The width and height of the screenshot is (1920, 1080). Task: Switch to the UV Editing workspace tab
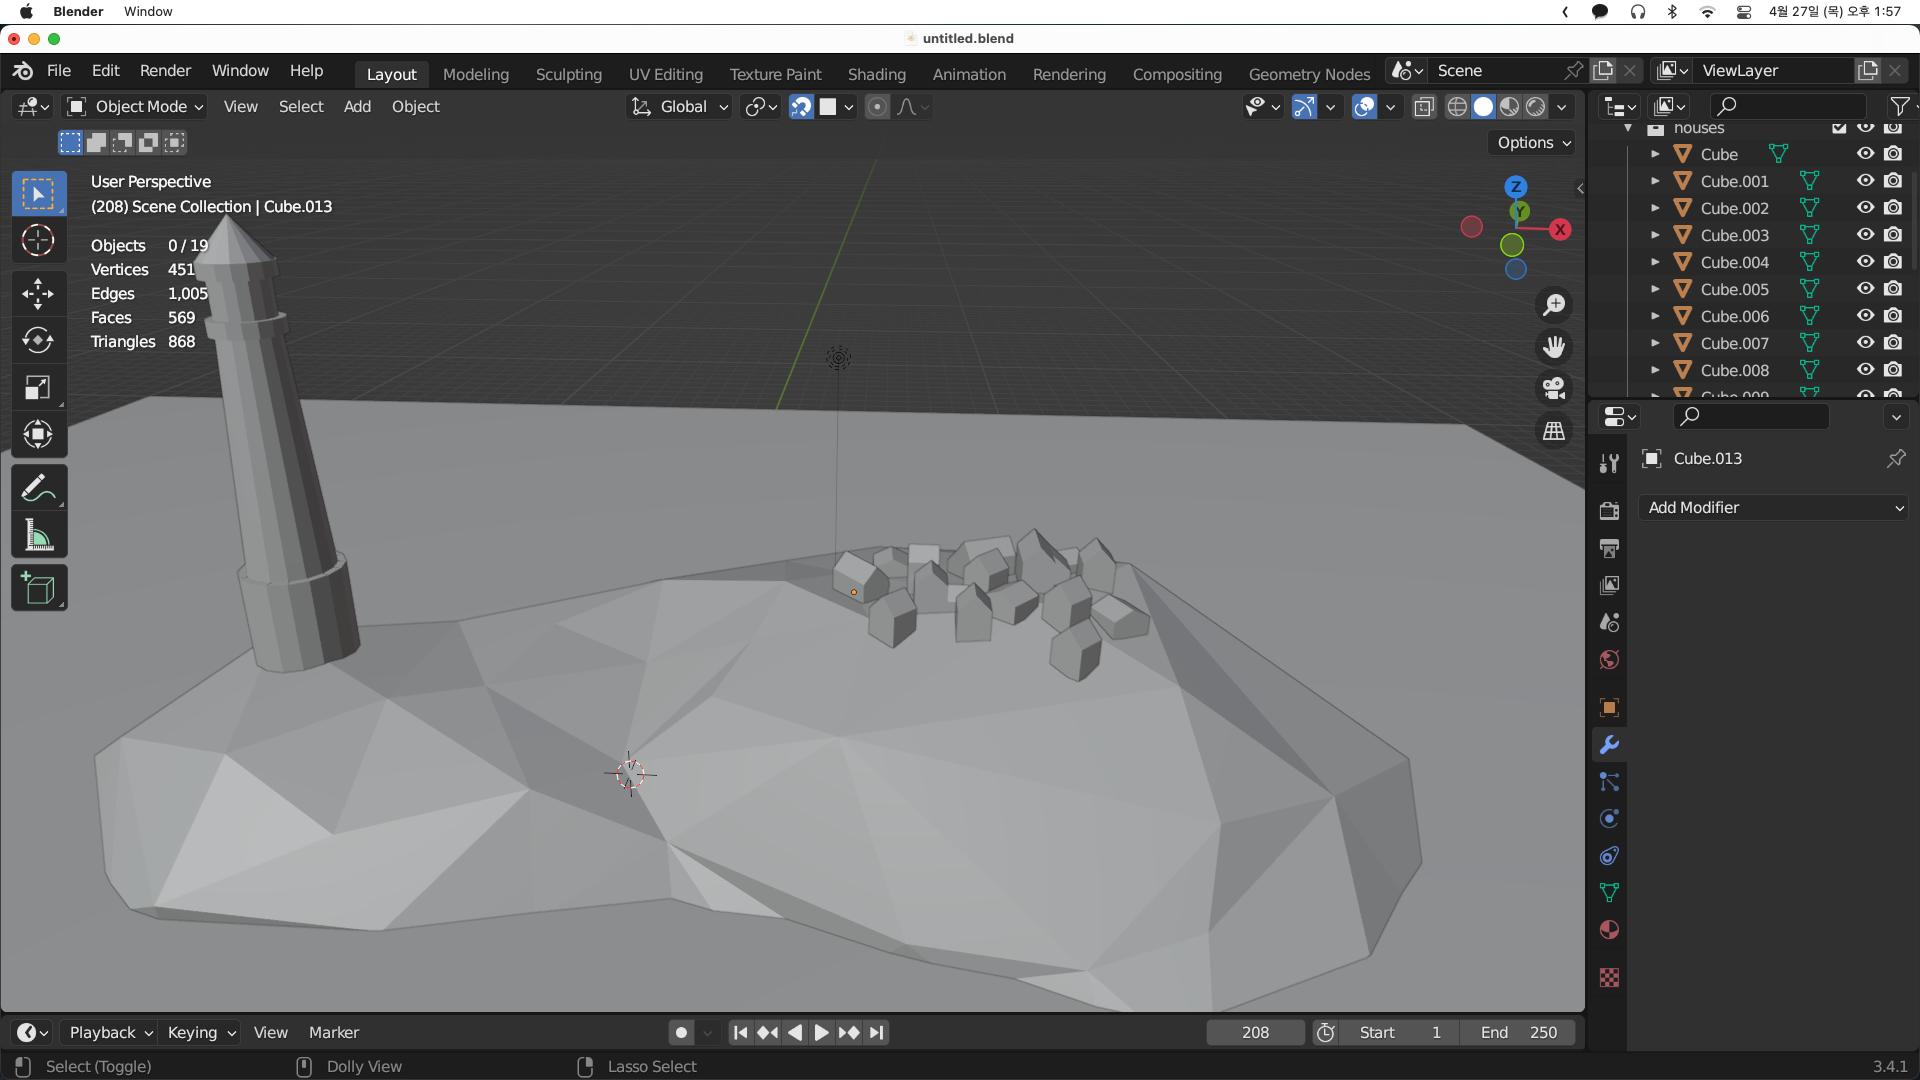point(666,74)
